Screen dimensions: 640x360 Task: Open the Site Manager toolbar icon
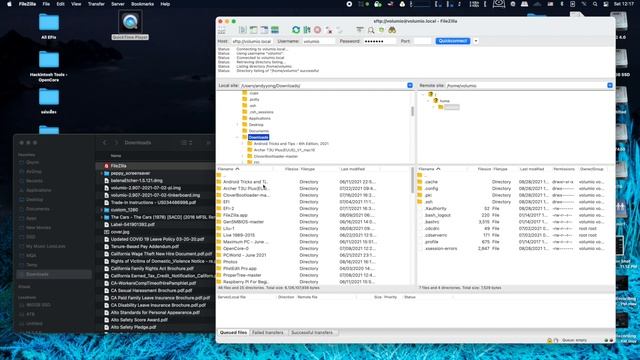[x=222, y=30]
